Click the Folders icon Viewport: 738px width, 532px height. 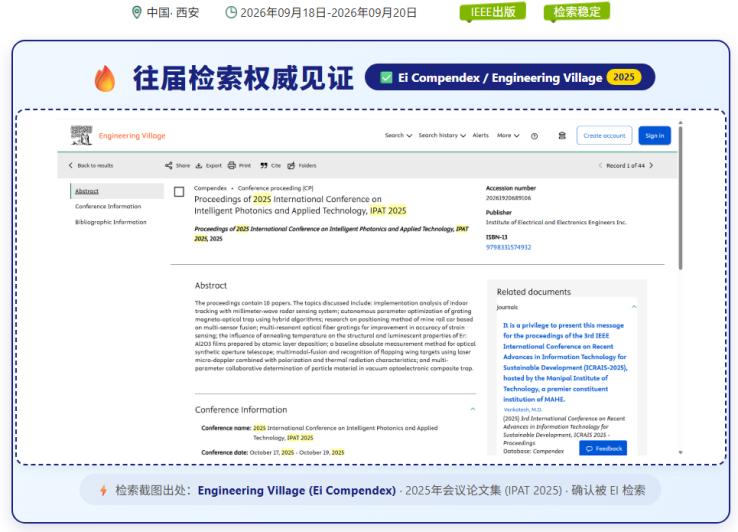(291, 165)
